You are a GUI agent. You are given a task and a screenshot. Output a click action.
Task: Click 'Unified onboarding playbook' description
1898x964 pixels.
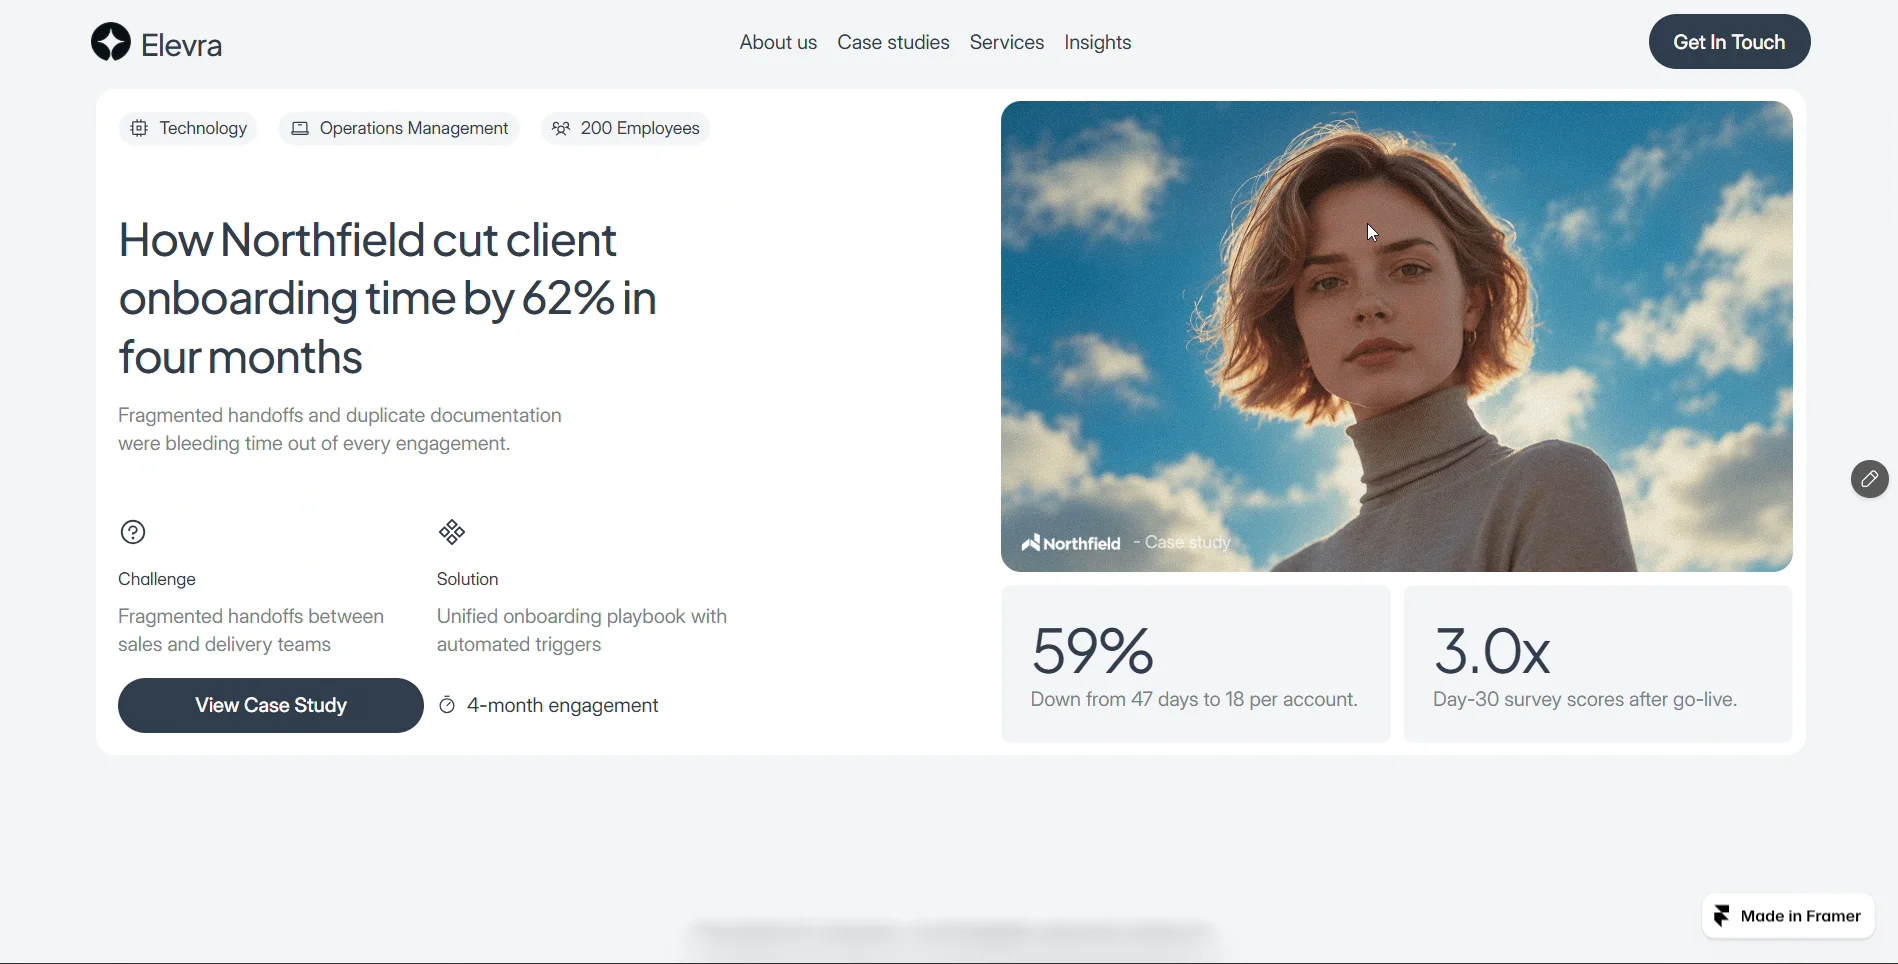coord(582,630)
